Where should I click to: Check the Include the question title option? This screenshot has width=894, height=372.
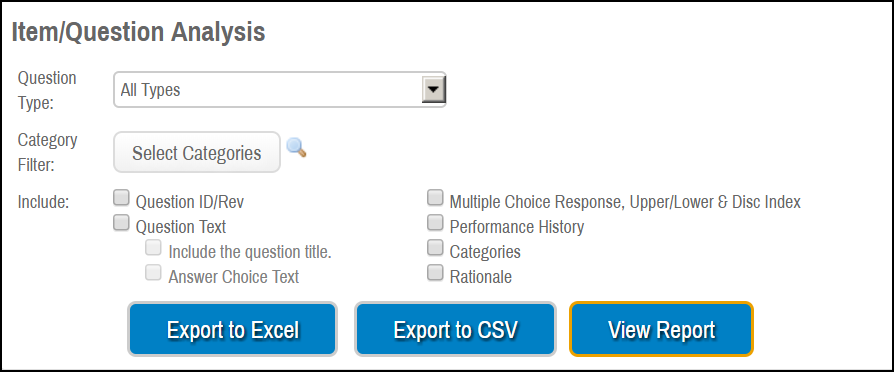click(153, 248)
